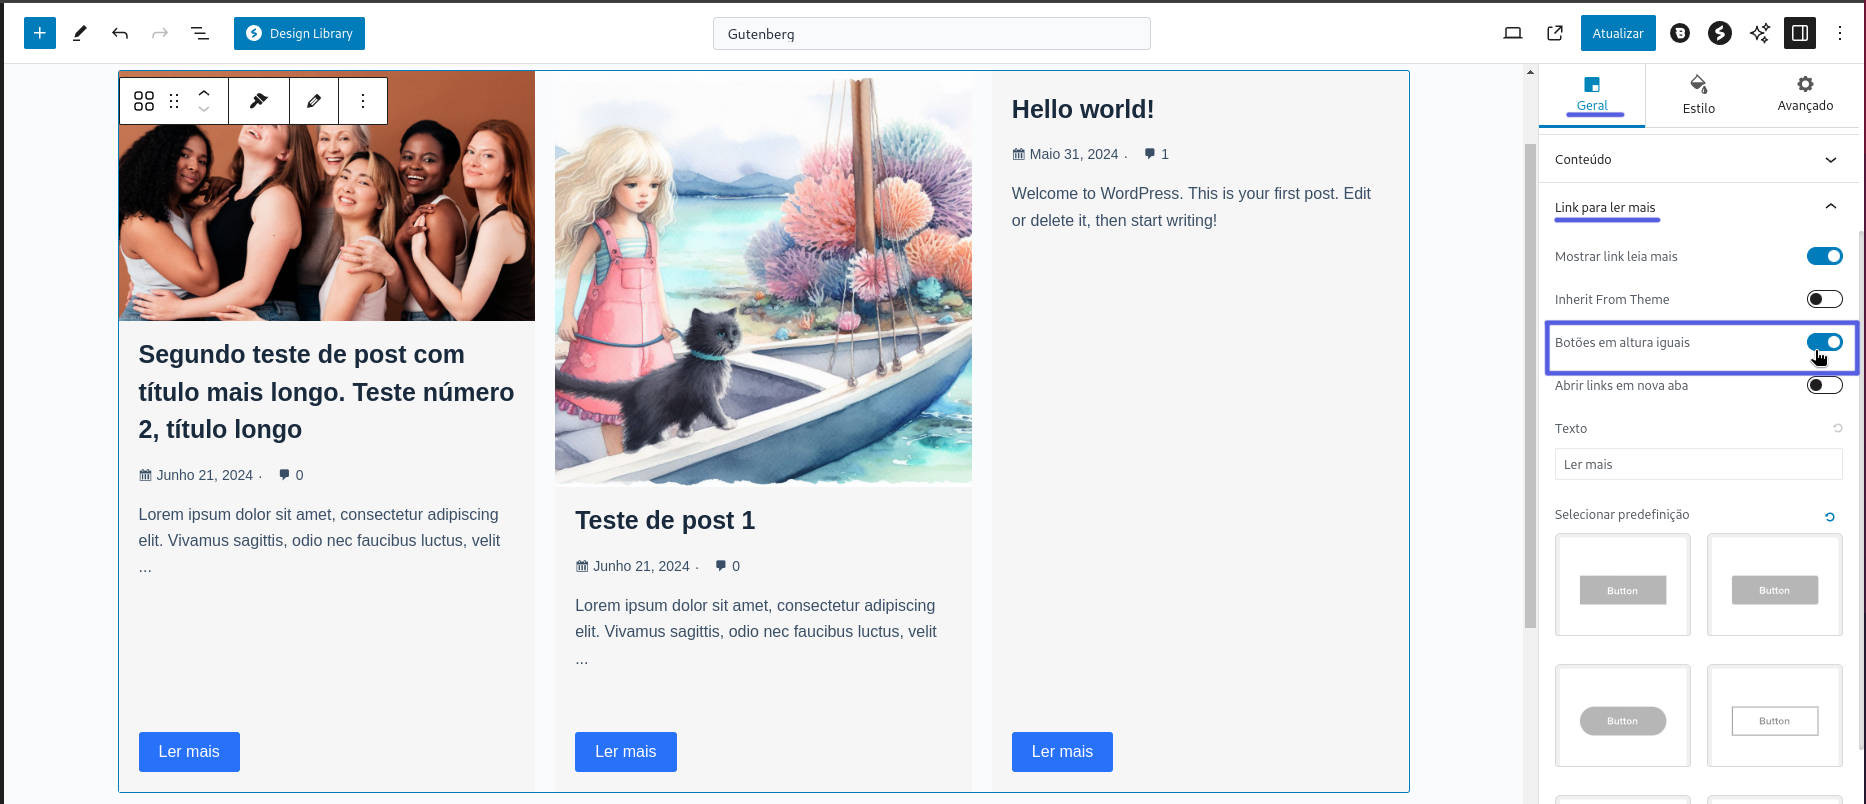This screenshot has width=1866, height=804.
Task: Select the second solid button preset
Action: 1774,585
